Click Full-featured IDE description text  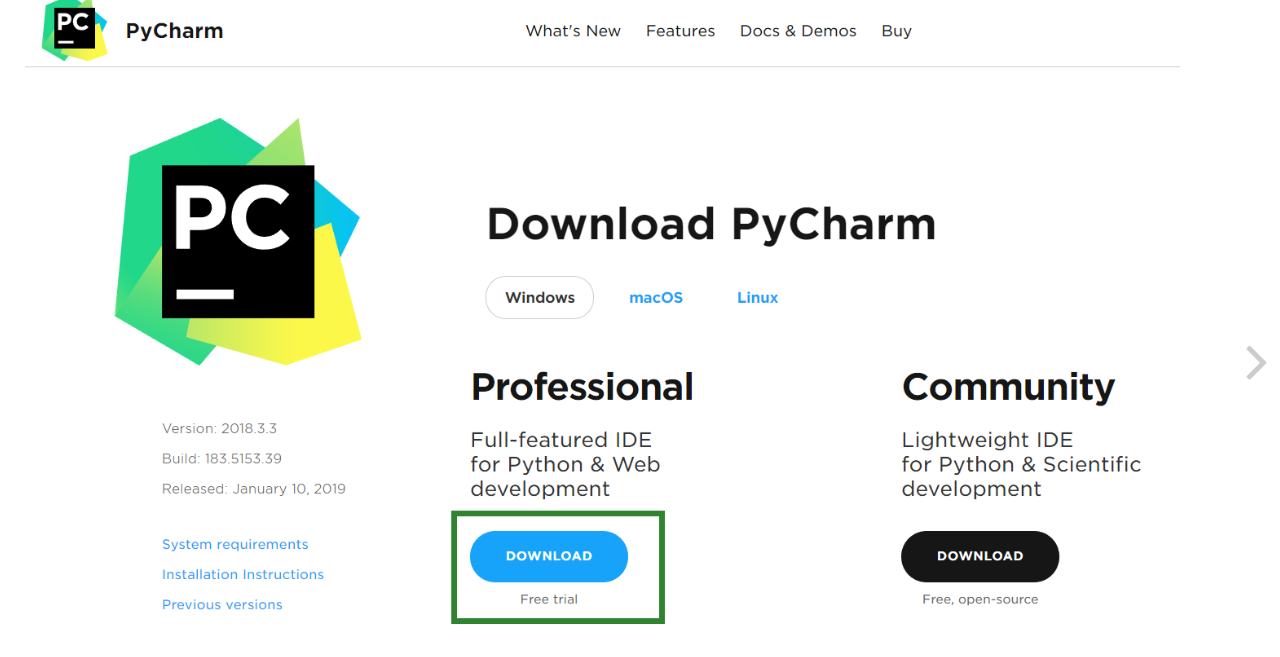click(x=566, y=464)
